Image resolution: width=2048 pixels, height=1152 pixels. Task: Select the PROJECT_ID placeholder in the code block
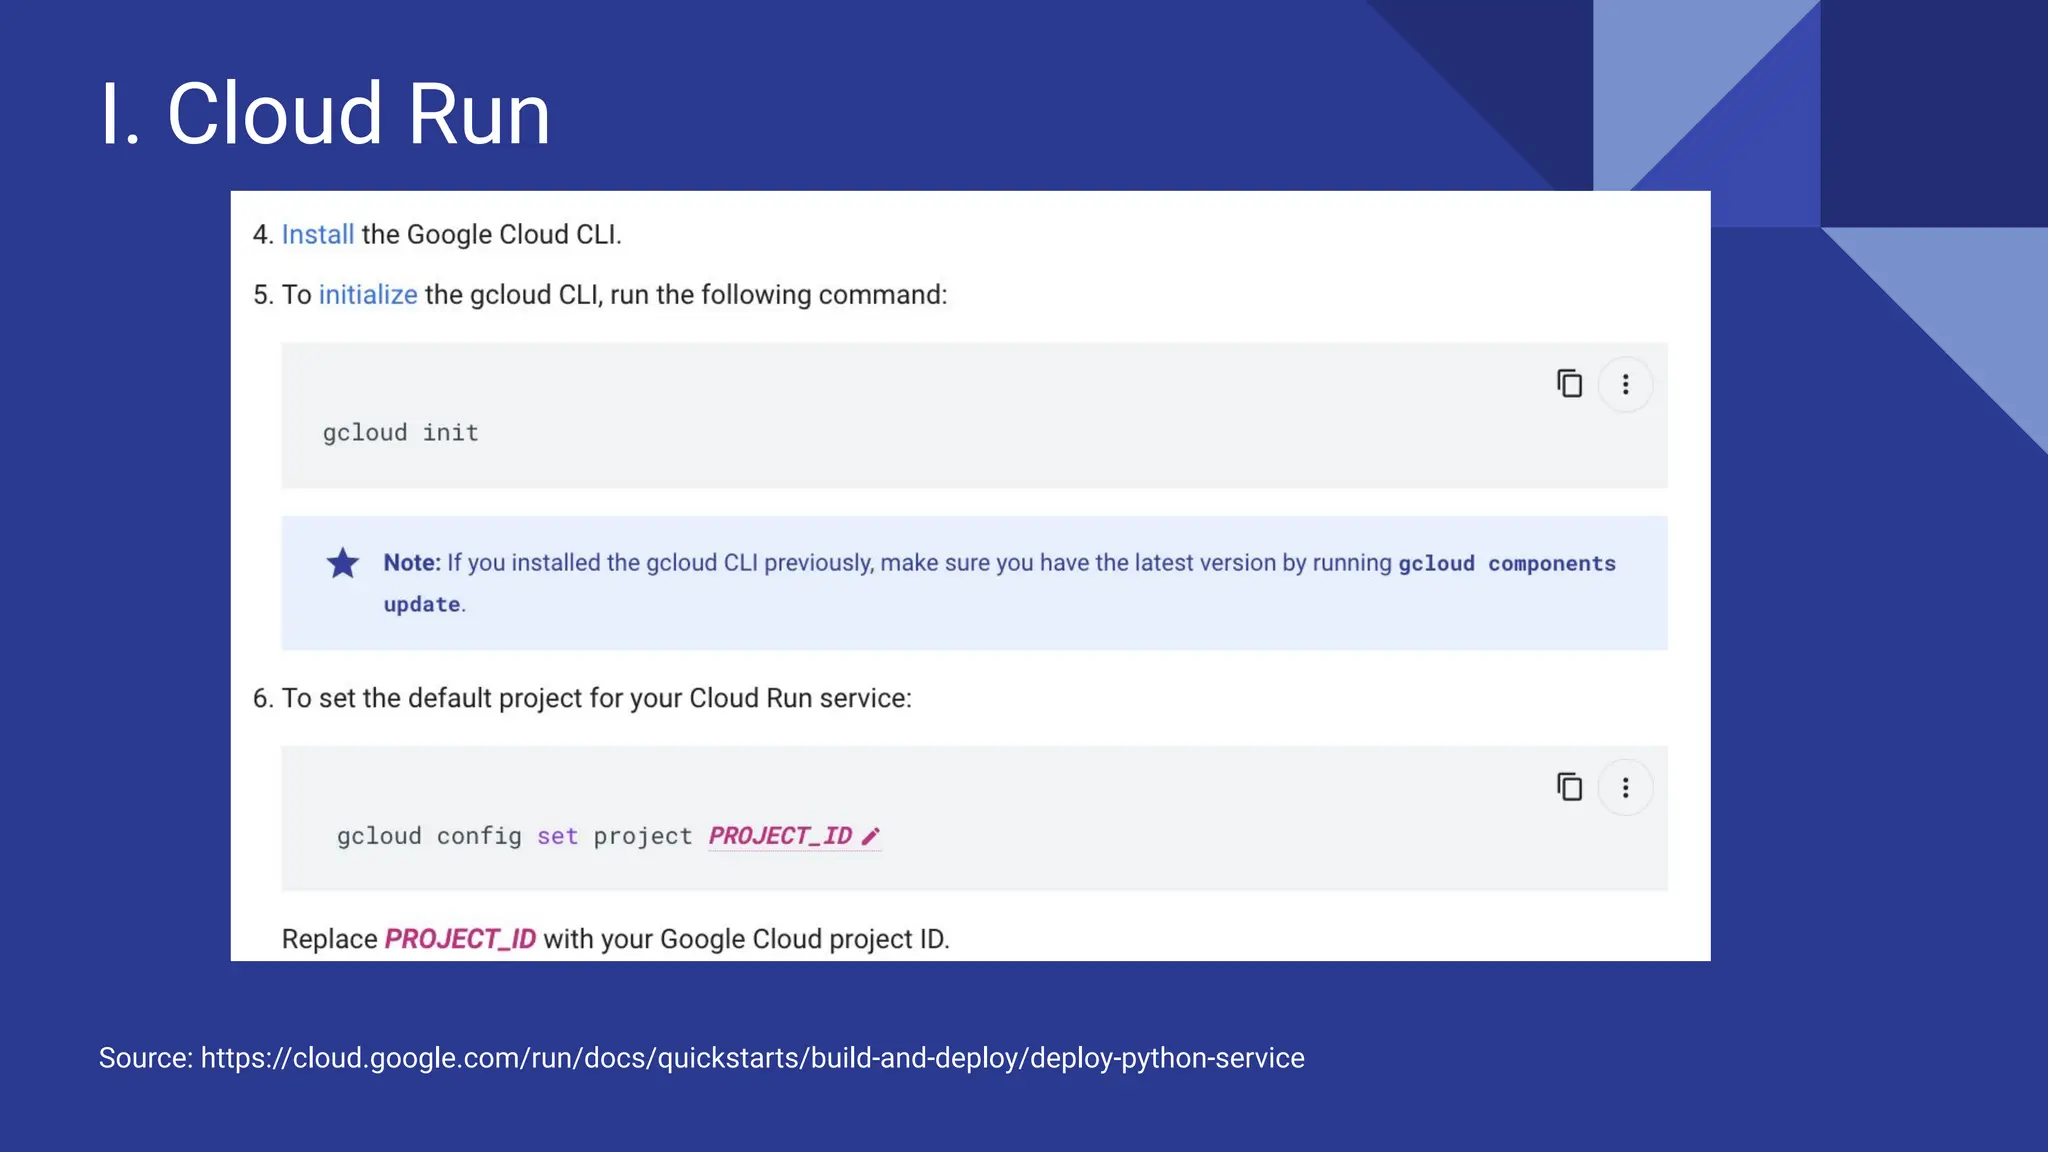780,836
